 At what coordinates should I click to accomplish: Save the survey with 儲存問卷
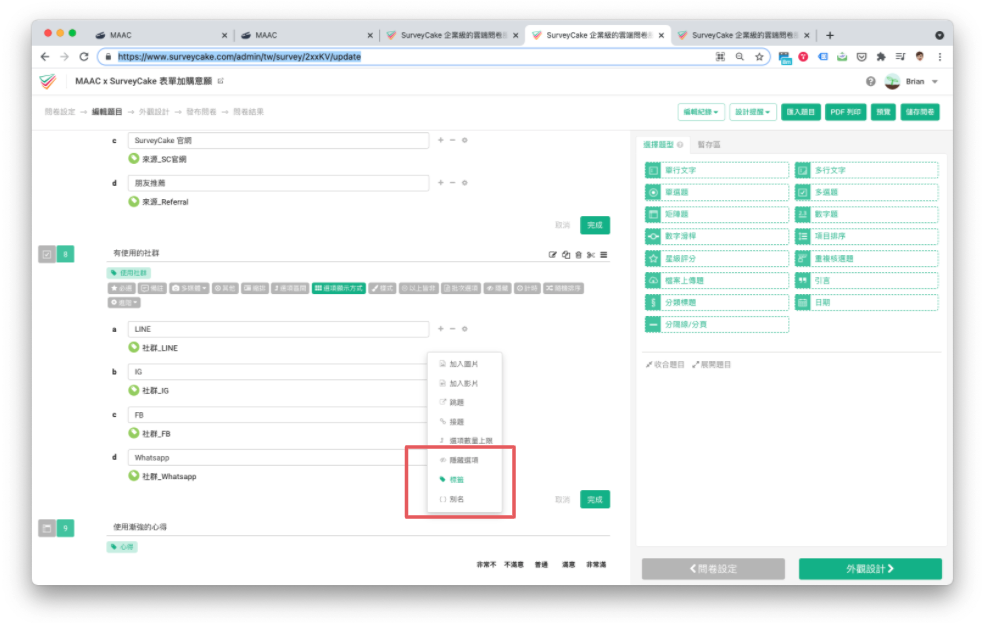[920, 112]
